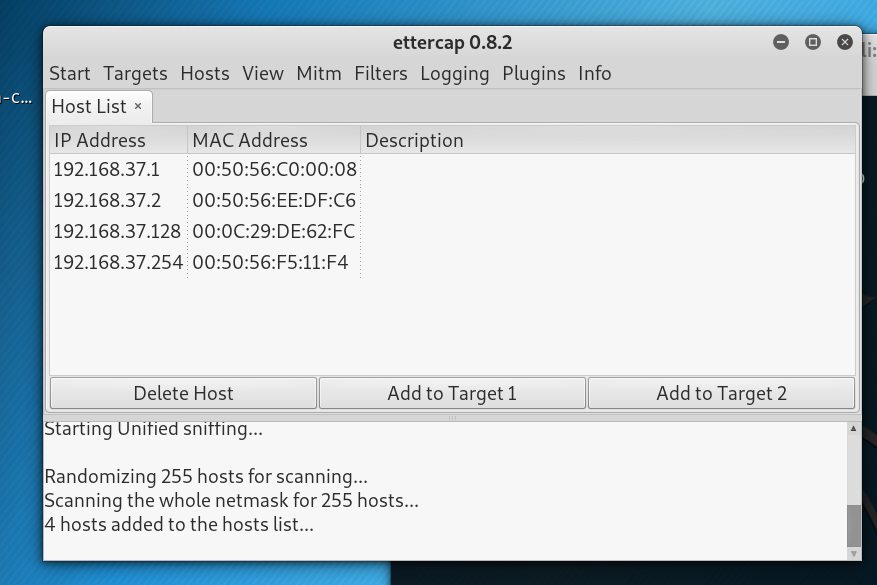Close the ettercap window

click(x=845, y=42)
